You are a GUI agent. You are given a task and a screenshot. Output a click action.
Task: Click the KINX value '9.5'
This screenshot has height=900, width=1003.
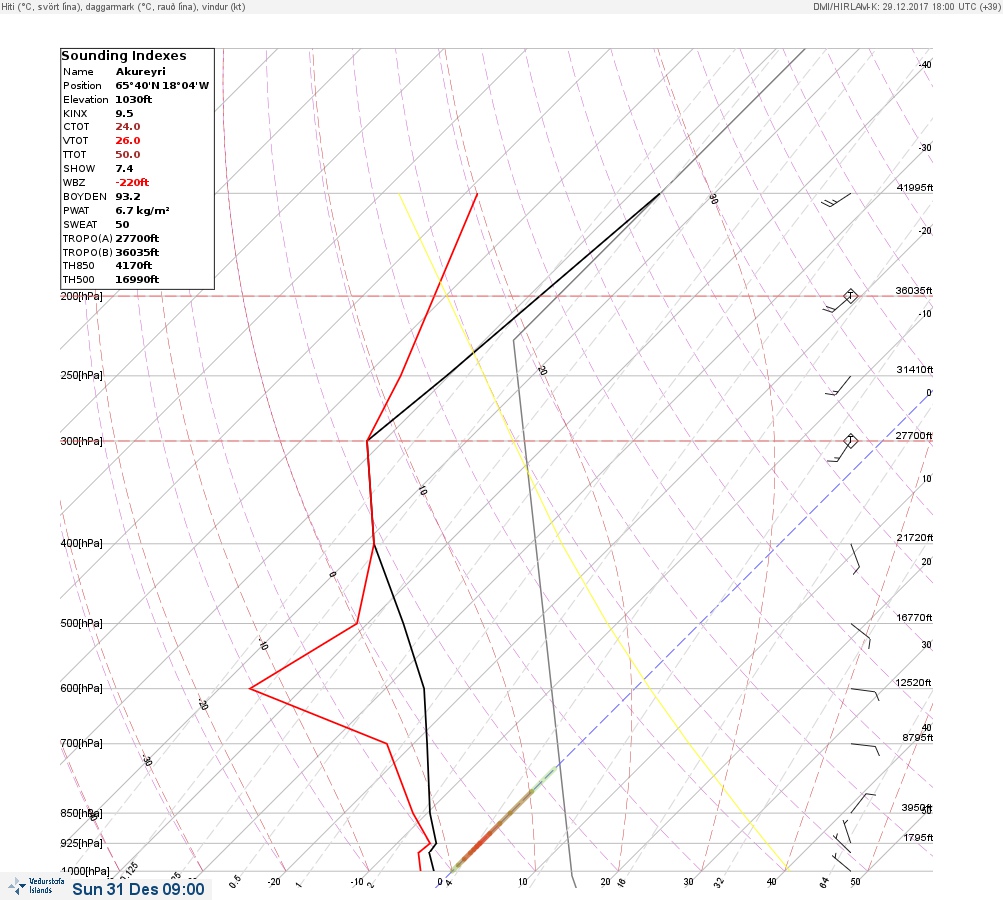(x=124, y=114)
